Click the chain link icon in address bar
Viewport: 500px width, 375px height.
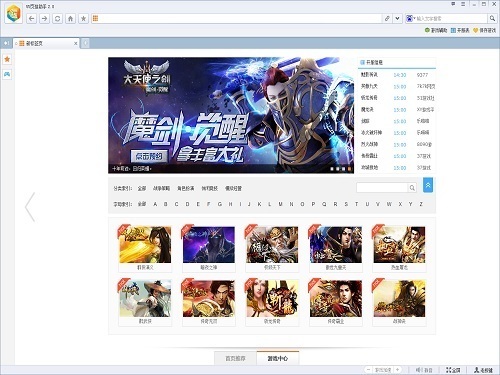point(387,18)
